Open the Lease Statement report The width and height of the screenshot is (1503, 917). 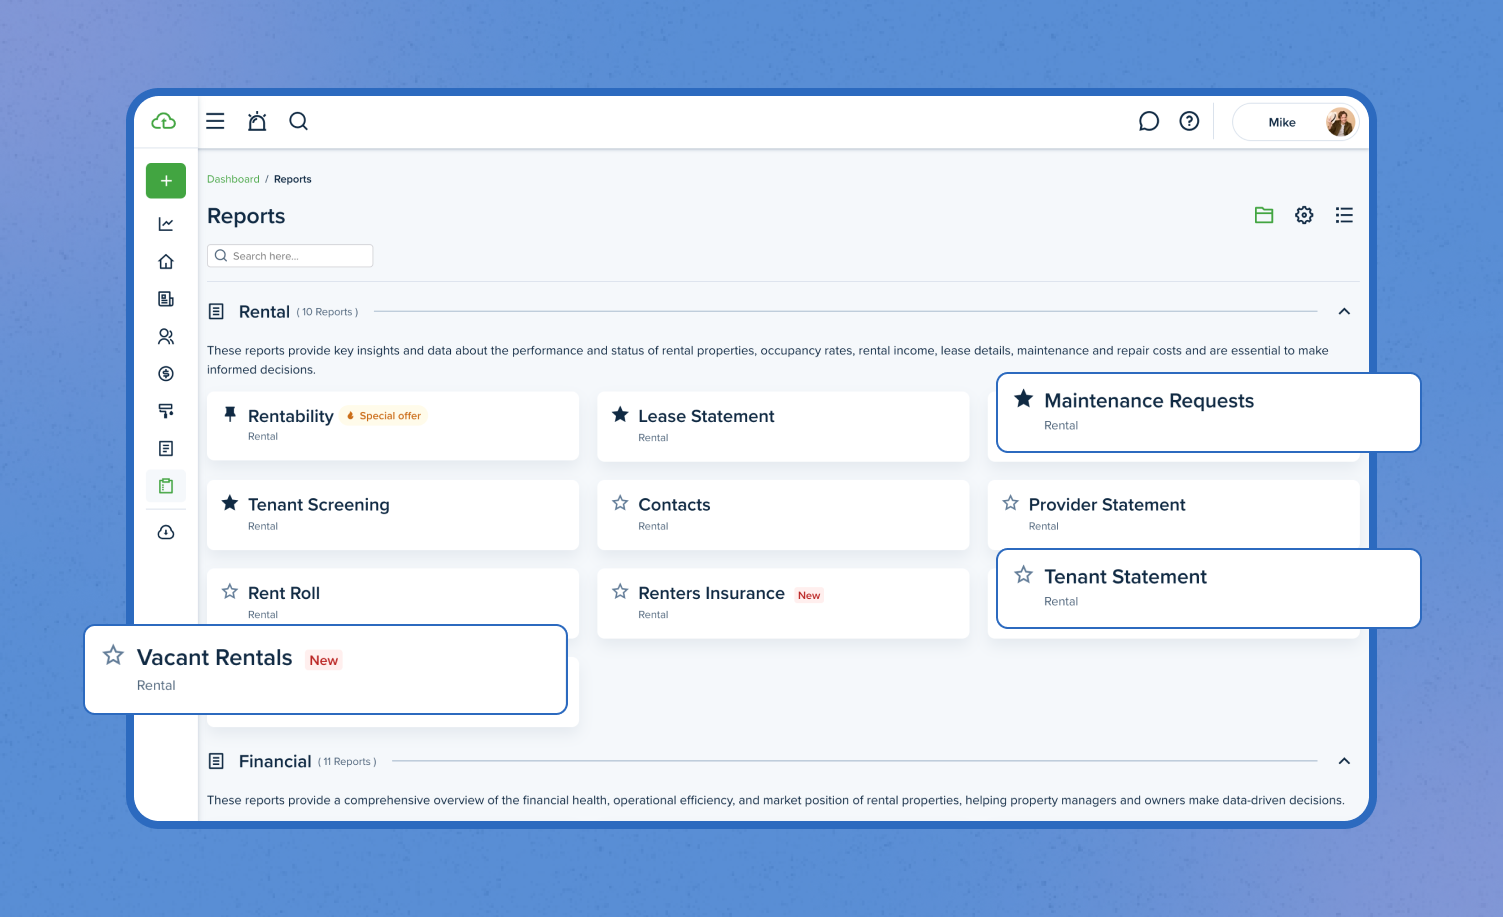[x=706, y=416]
